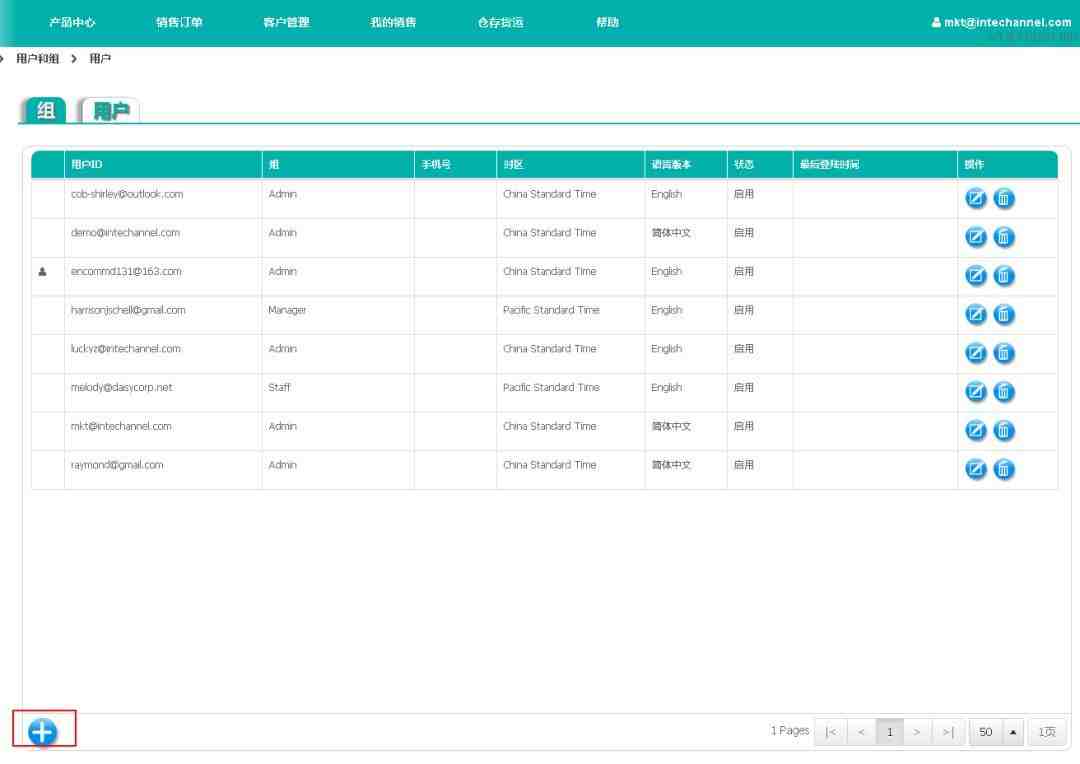Click 简体中文 in raymond row

tap(671, 465)
